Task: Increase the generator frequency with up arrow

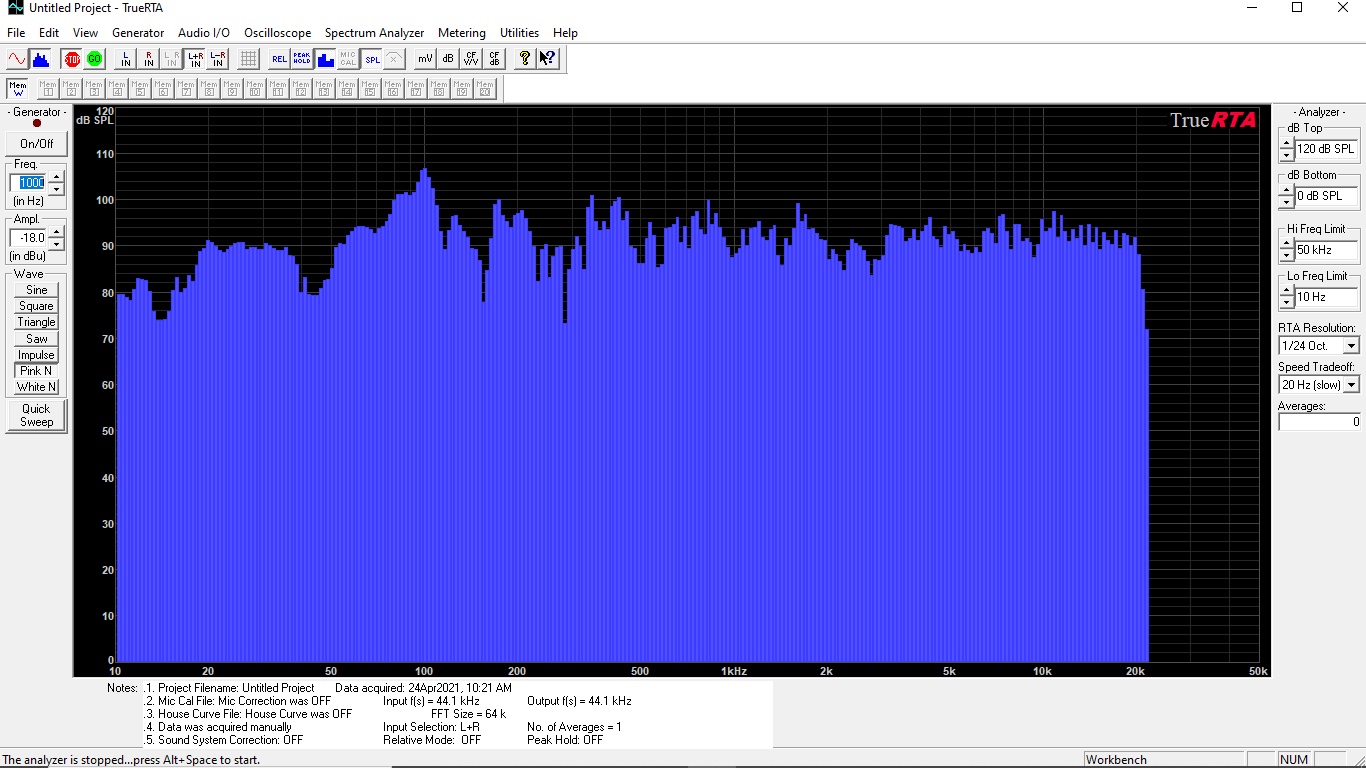Action: pos(56,177)
